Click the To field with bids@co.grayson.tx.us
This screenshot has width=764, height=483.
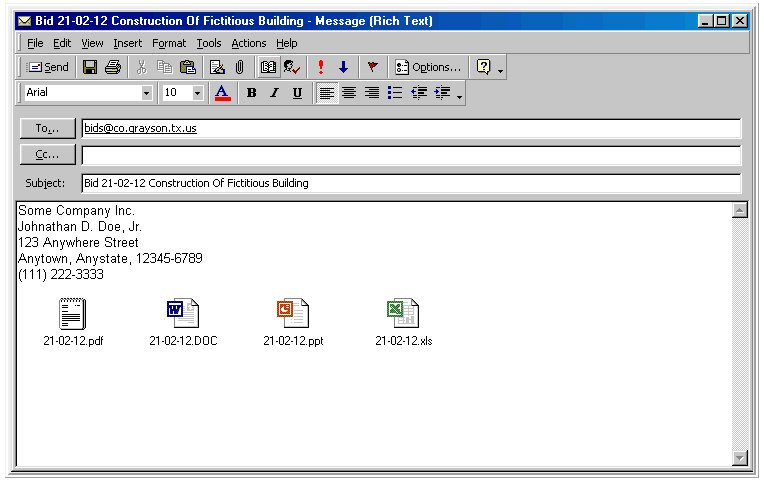click(x=411, y=129)
